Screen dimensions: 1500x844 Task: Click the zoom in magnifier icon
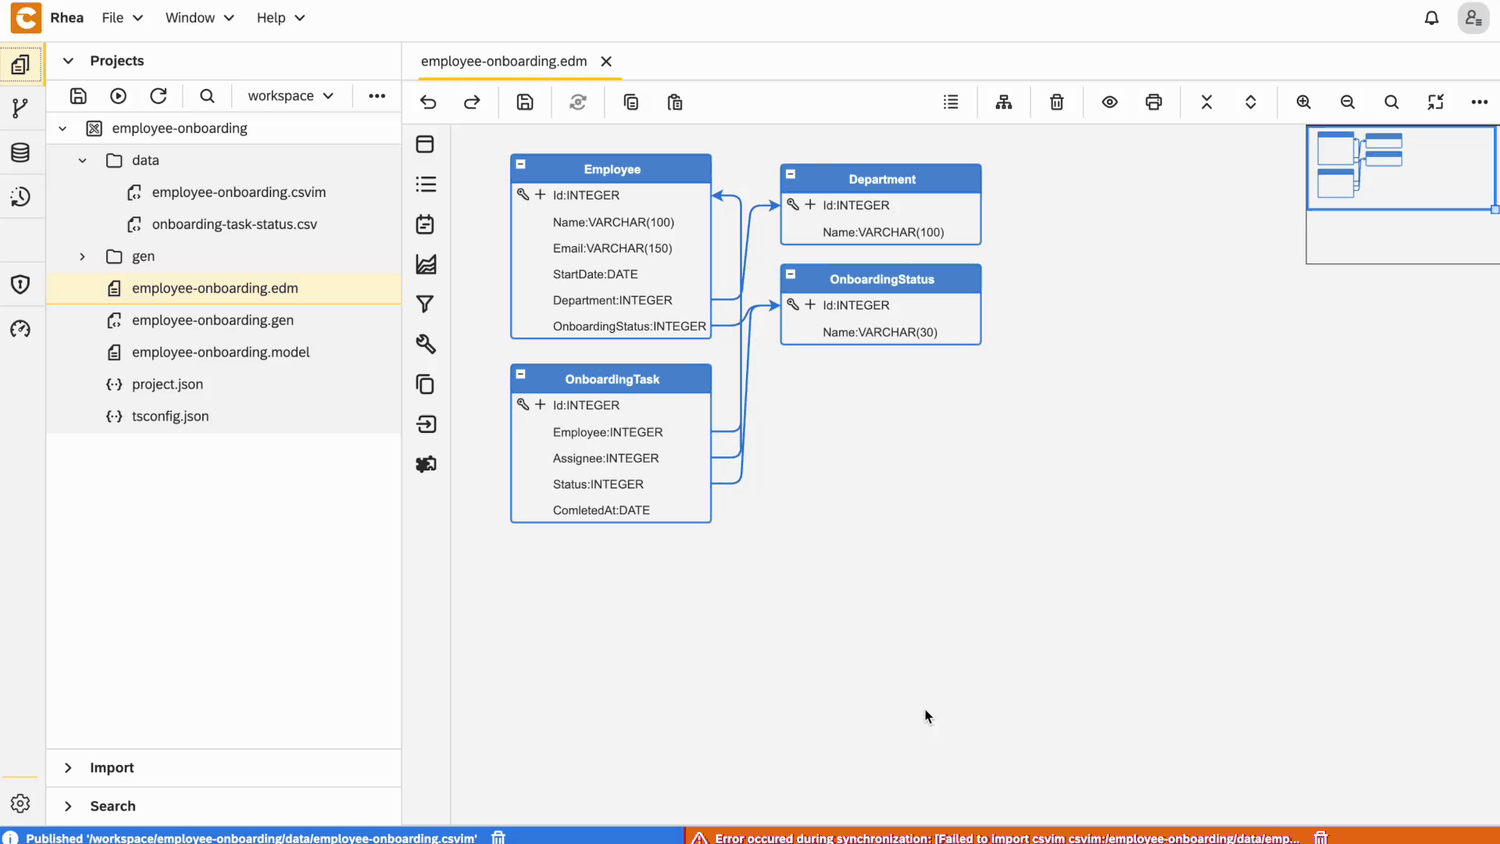click(1303, 102)
